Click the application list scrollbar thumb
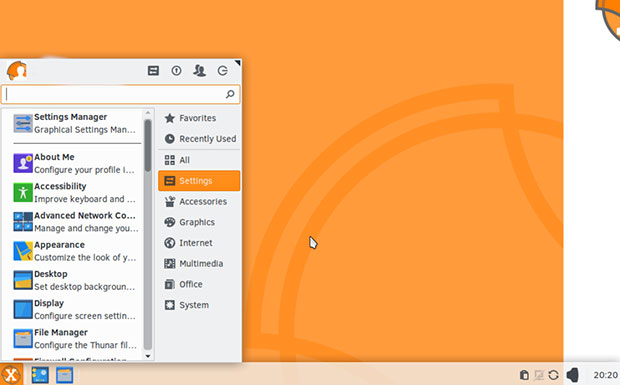Screen dimensions: 620x385 pos(148,145)
